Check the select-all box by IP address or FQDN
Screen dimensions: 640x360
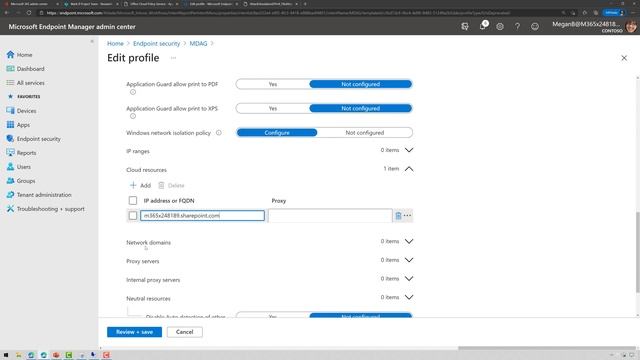tap(133, 200)
